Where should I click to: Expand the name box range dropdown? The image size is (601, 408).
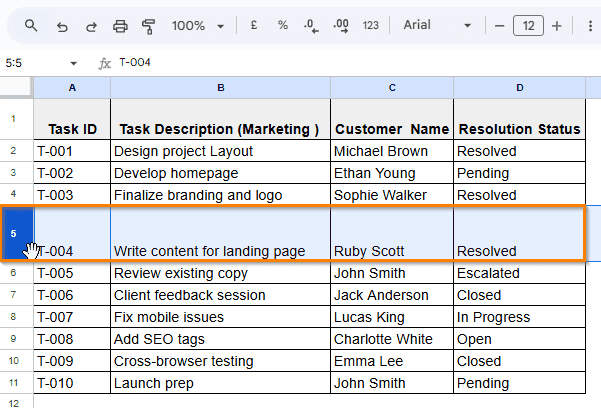(x=73, y=63)
